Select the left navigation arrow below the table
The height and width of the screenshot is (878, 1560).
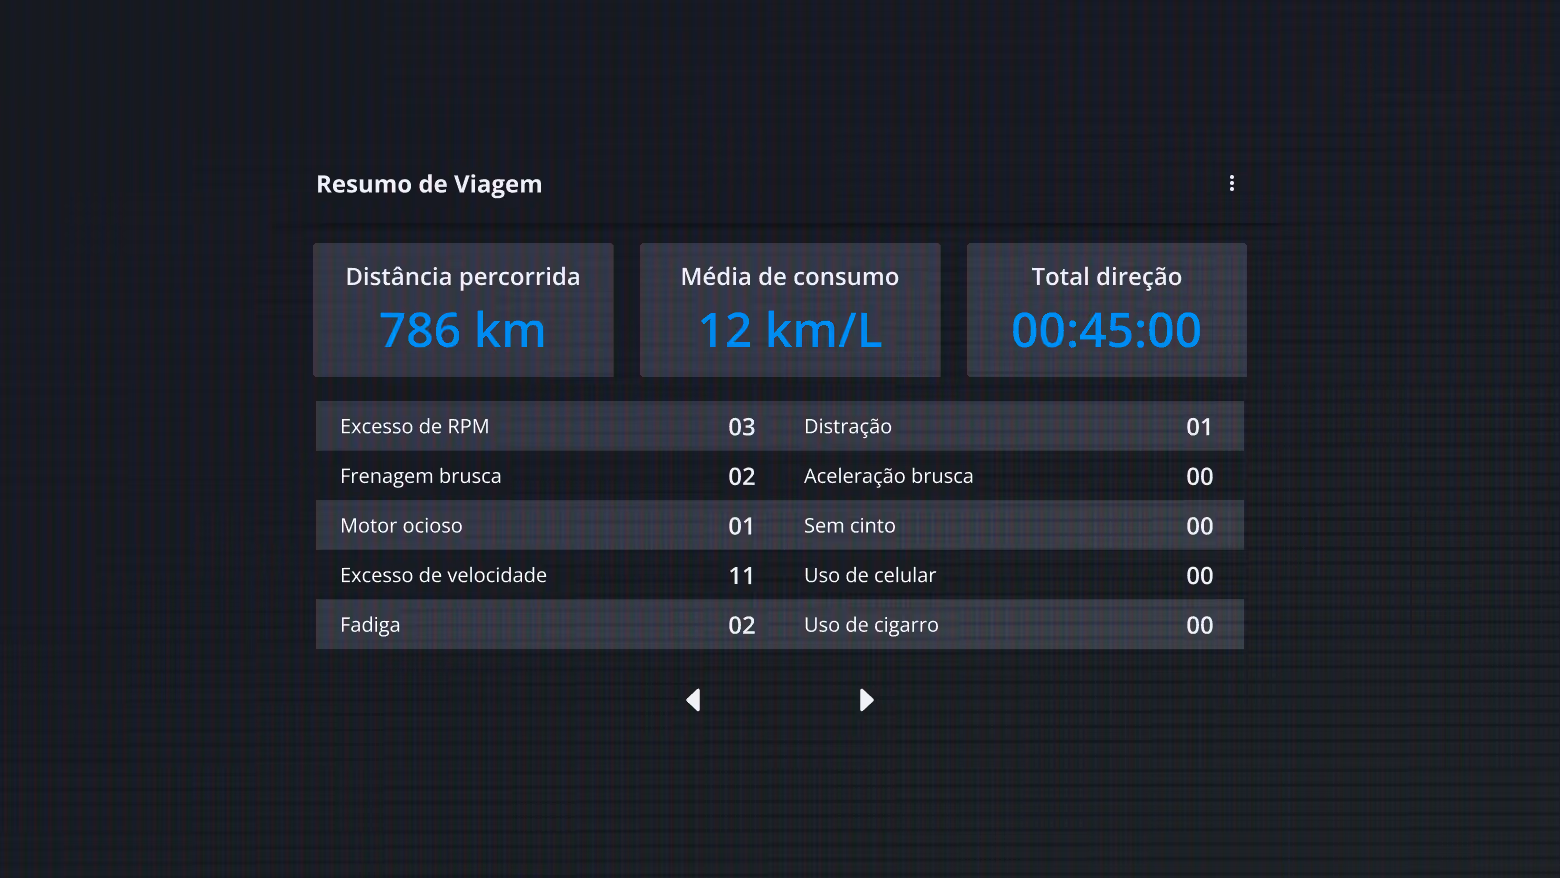pos(693,700)
